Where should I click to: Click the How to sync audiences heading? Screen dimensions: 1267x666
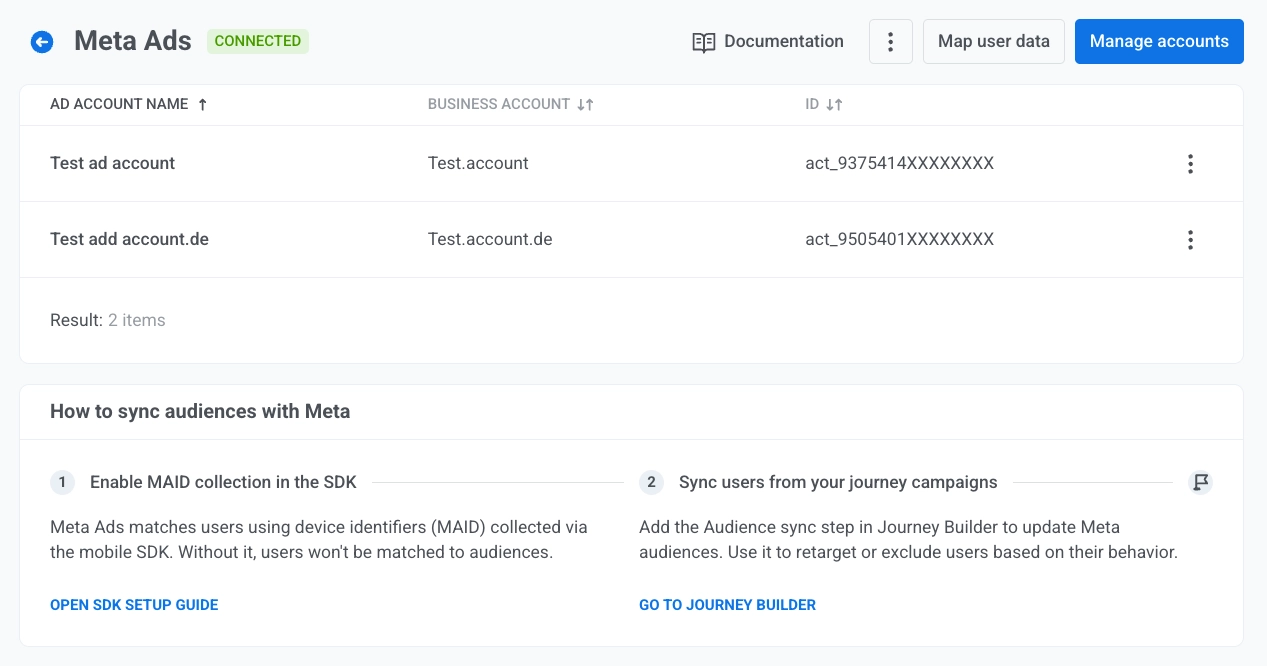200,411
